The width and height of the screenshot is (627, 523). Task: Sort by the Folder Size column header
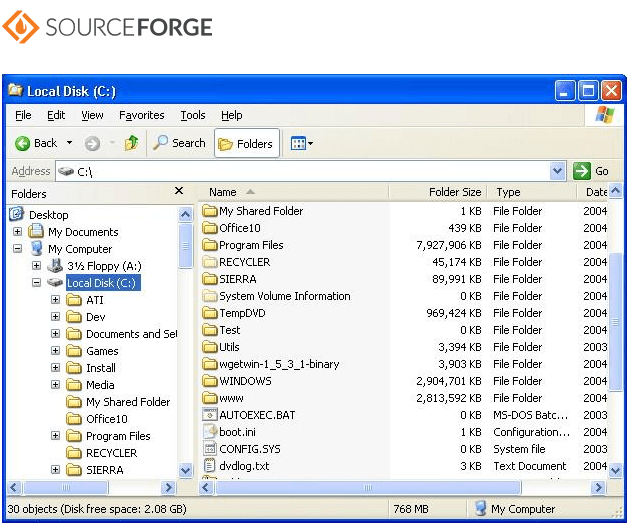coord(437,192)
